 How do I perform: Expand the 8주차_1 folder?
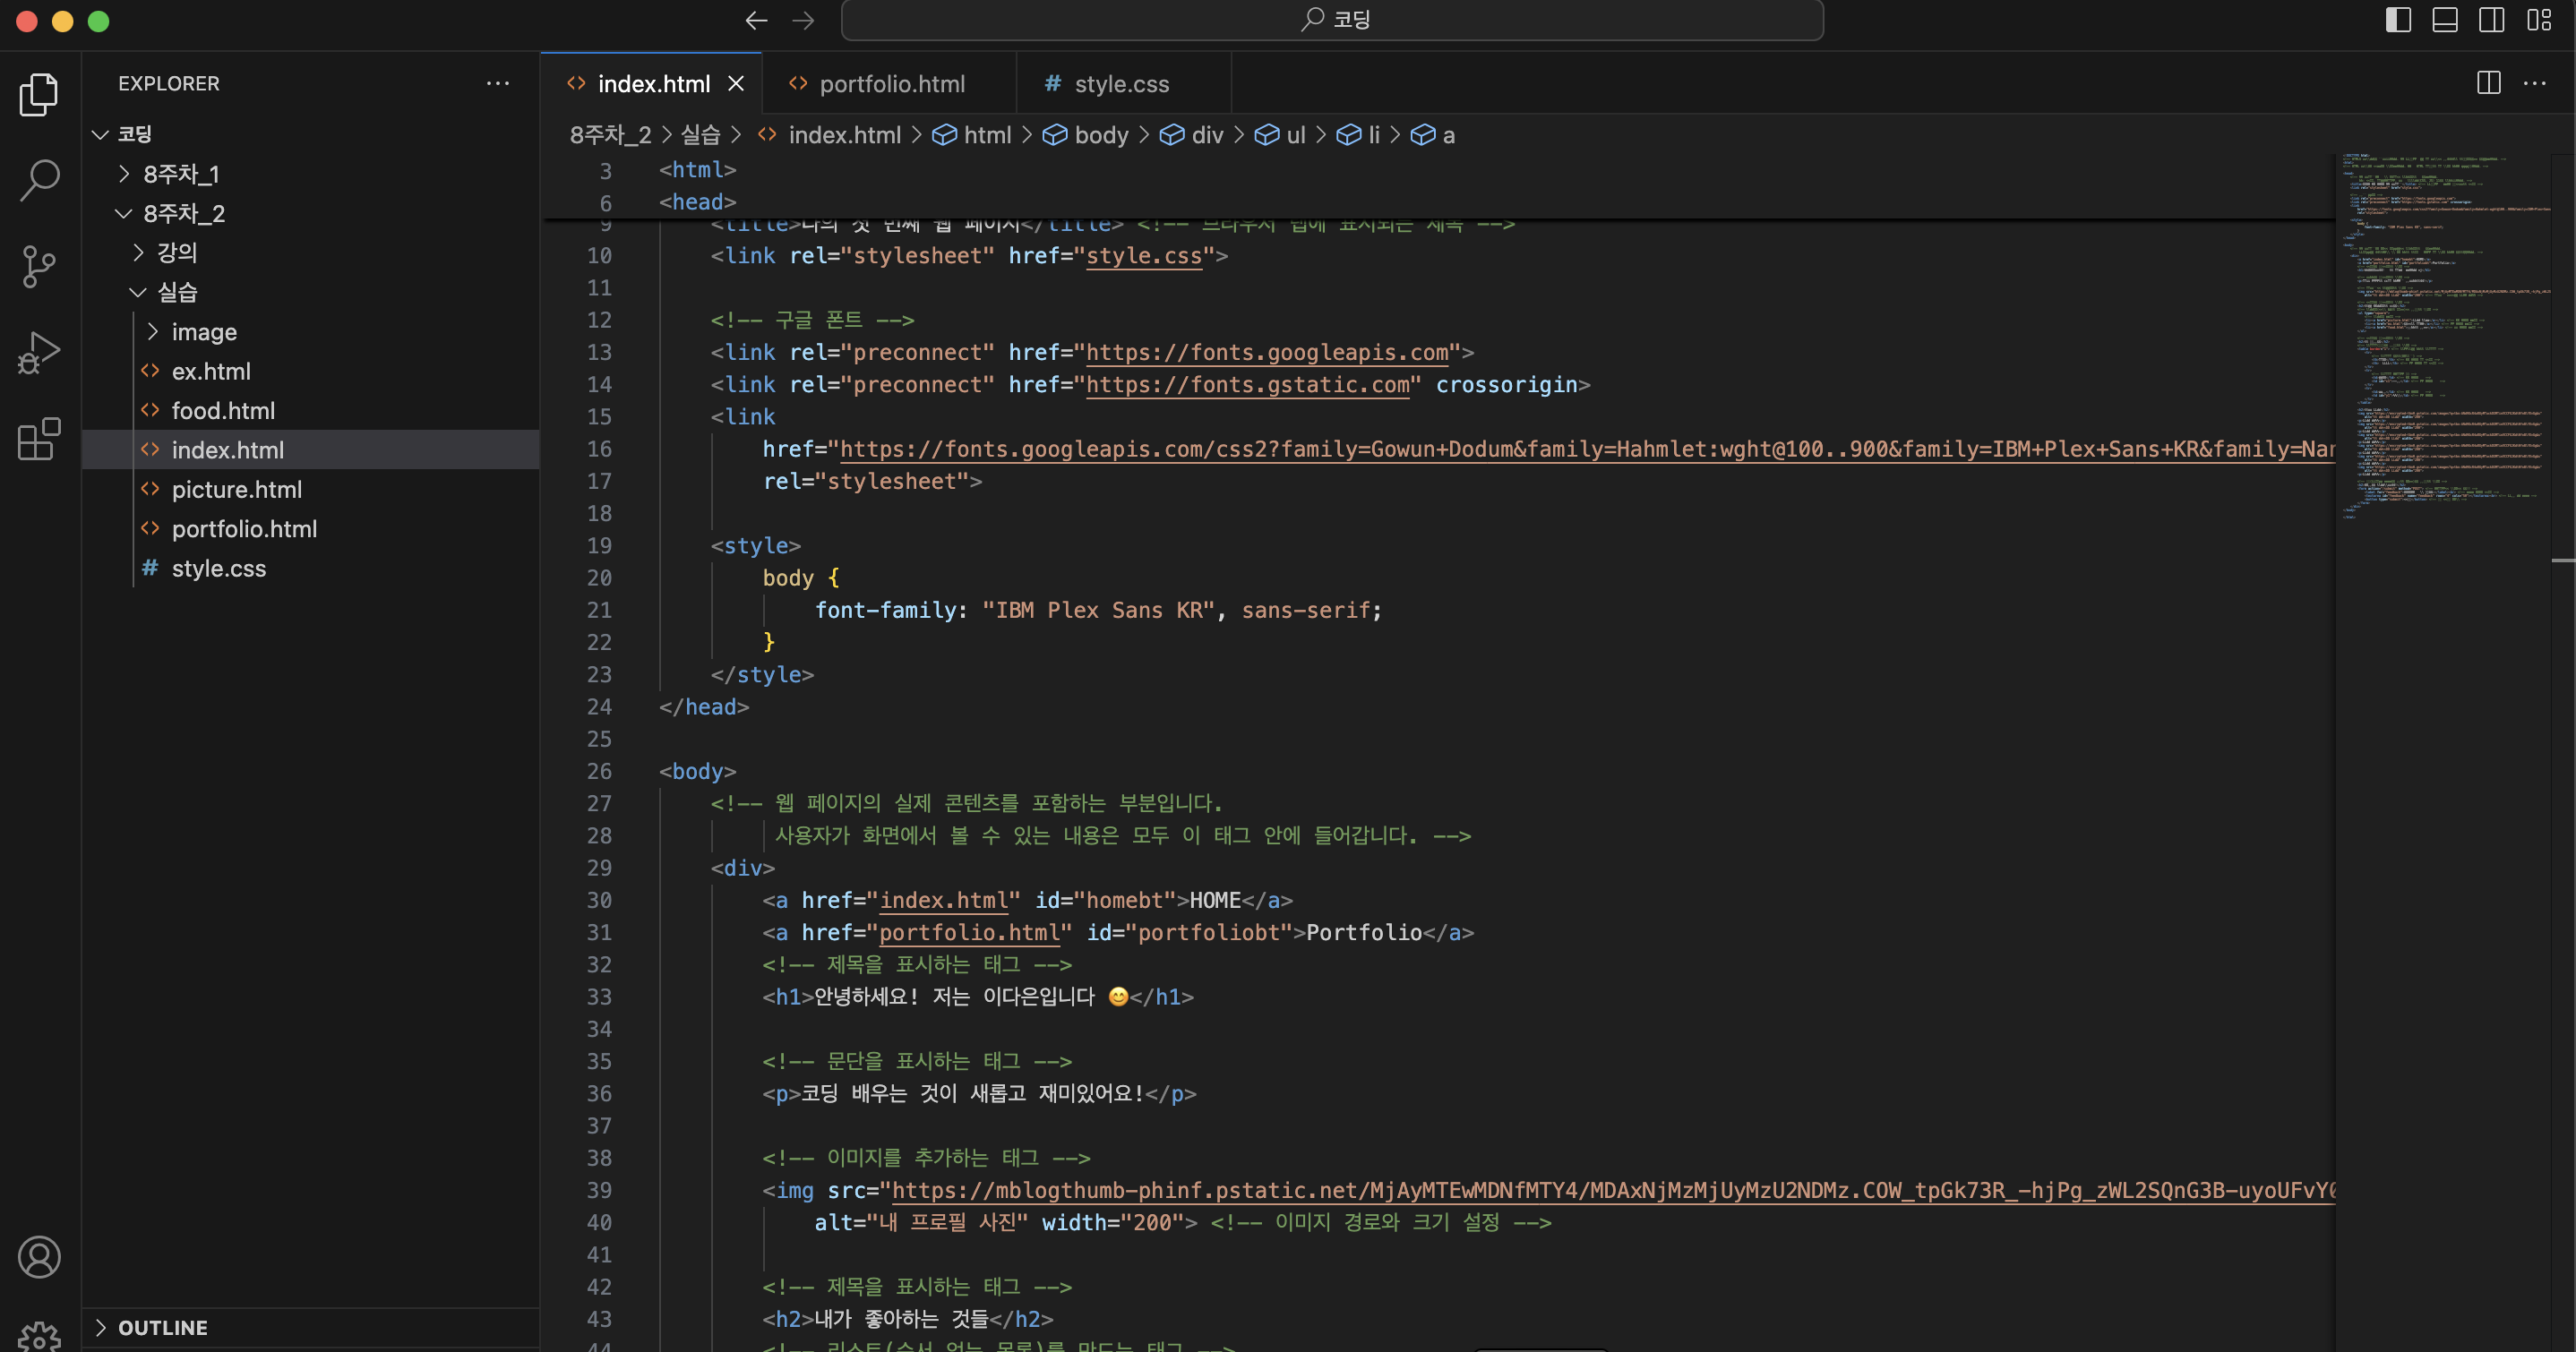[180, 174]
